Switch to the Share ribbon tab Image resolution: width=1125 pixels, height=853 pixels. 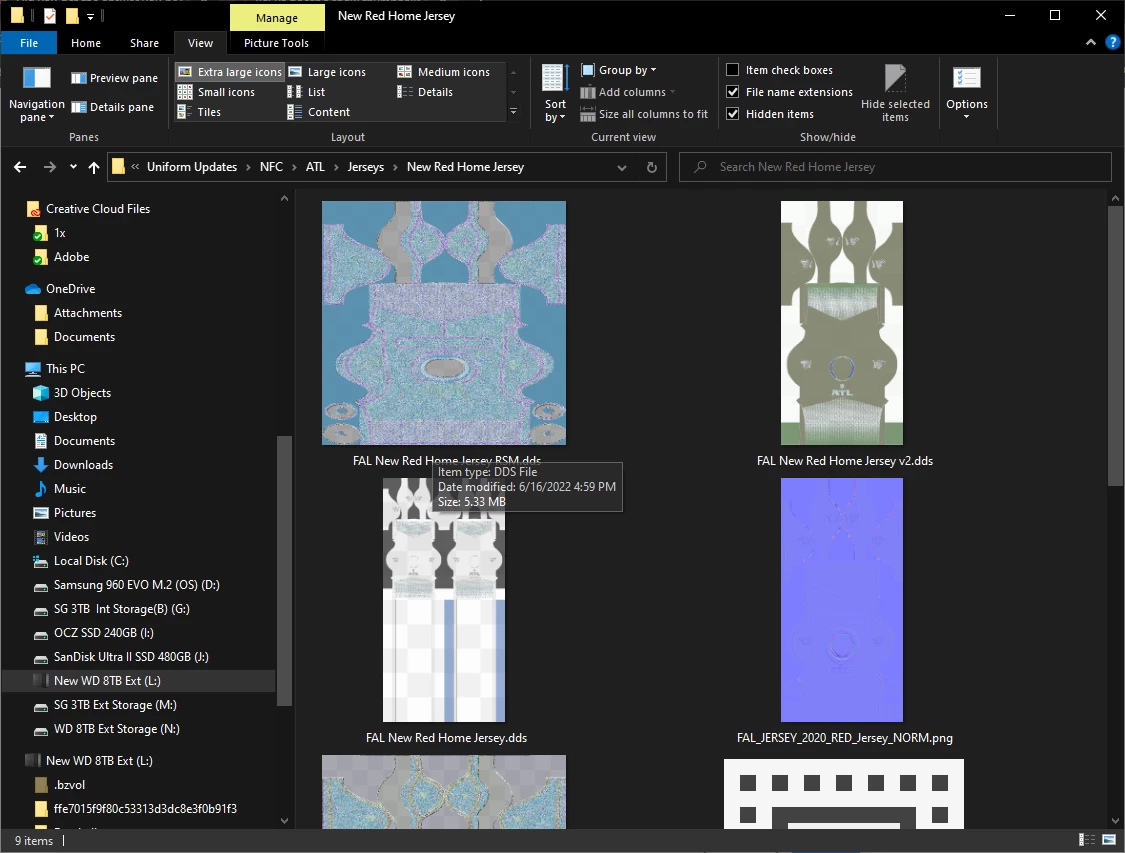coord(144,43)
